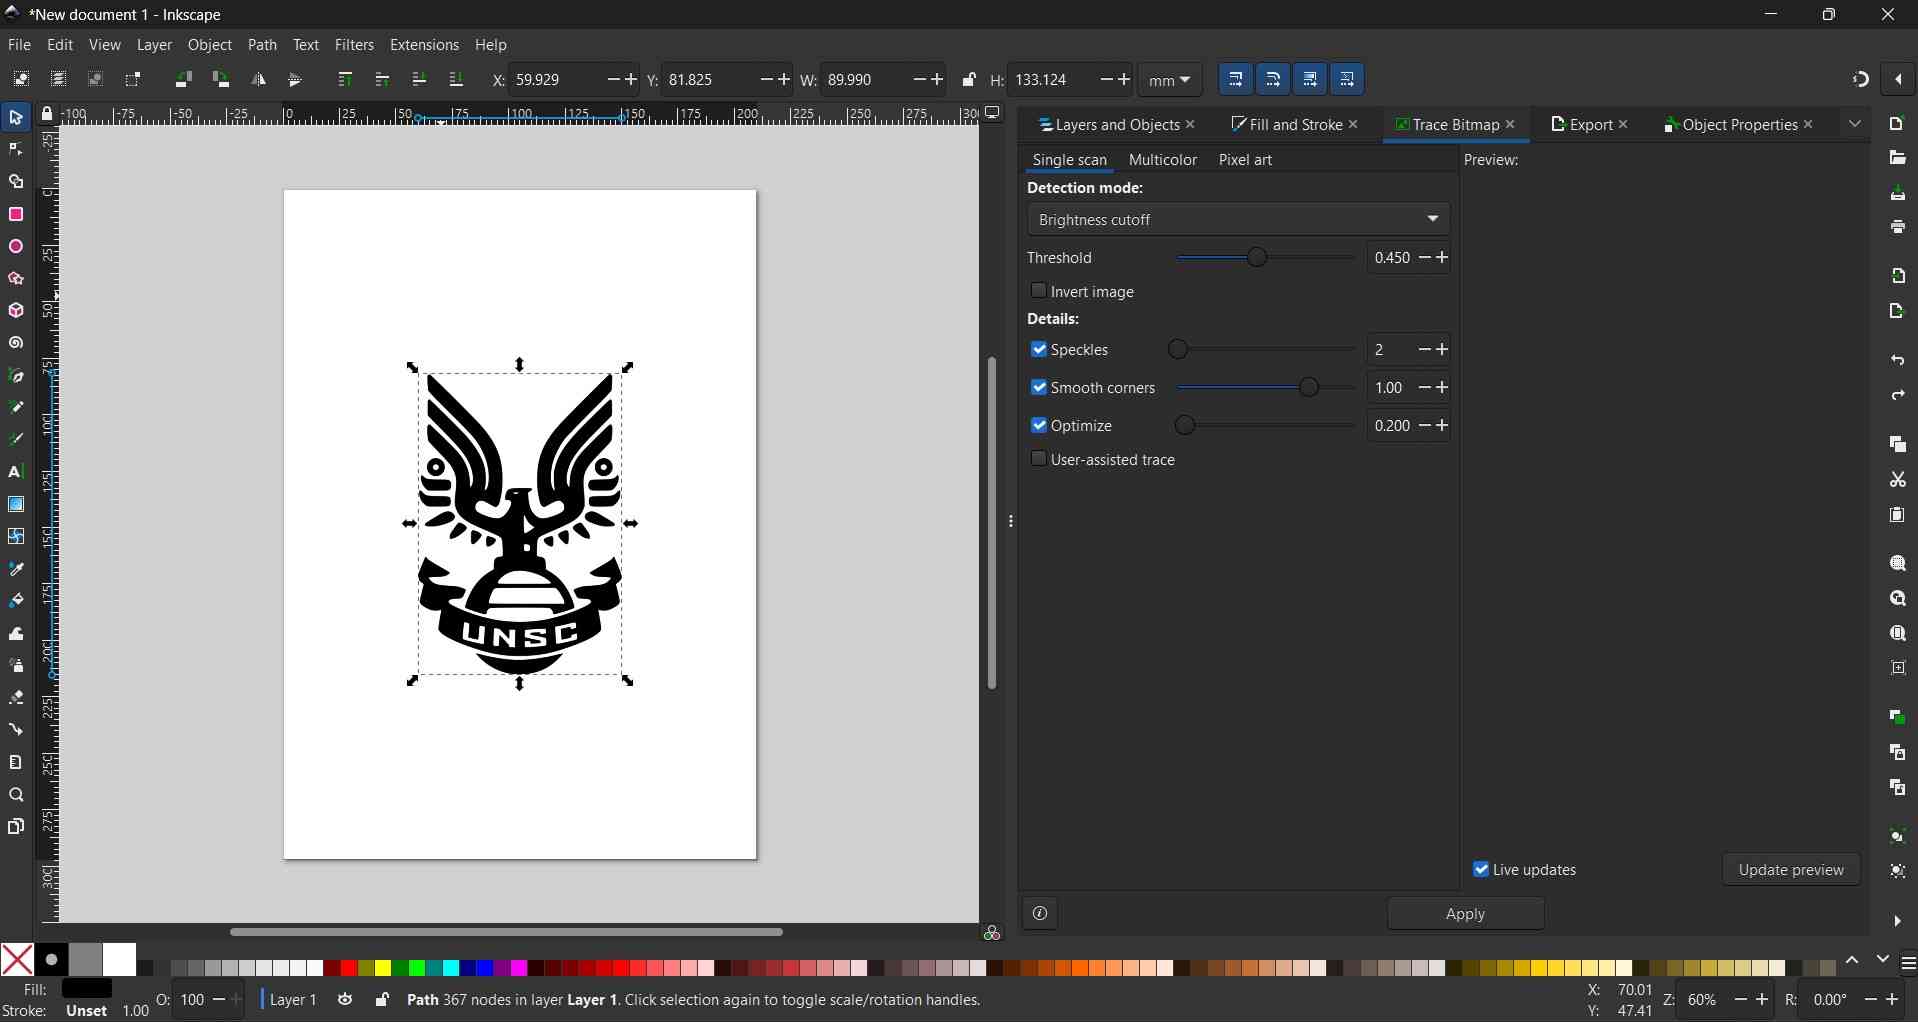Select the Dropper color picker tool
Viewport: 1918px width, 1022px height.
(16, 569)
